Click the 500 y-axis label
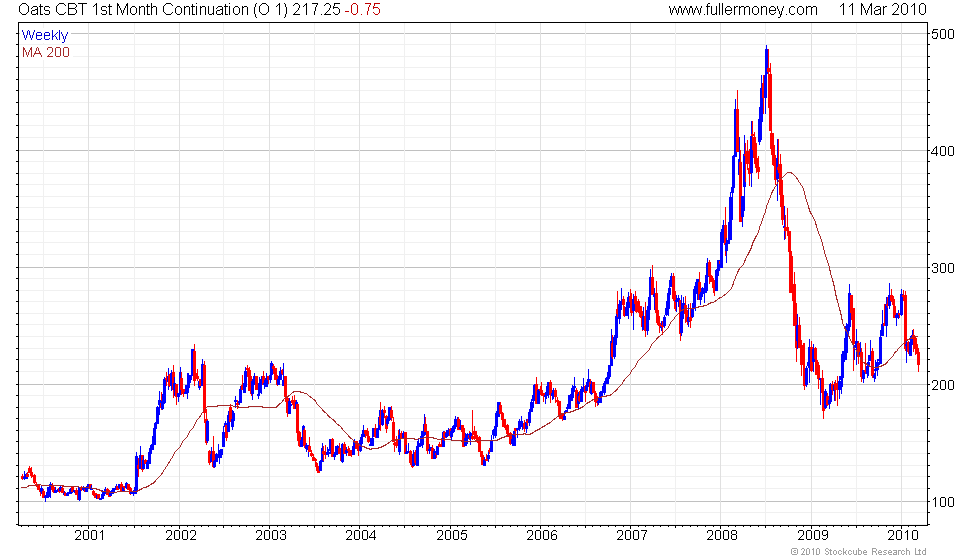The image size is (980, 560). click(x=943, y=34)
